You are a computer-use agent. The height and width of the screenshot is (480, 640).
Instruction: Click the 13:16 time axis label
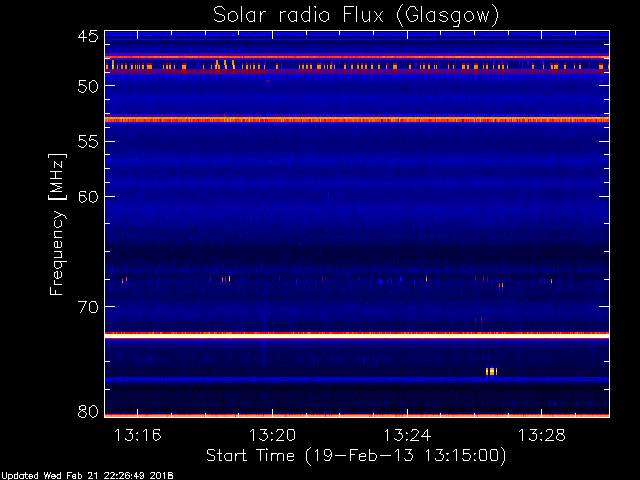coord(138,435)
